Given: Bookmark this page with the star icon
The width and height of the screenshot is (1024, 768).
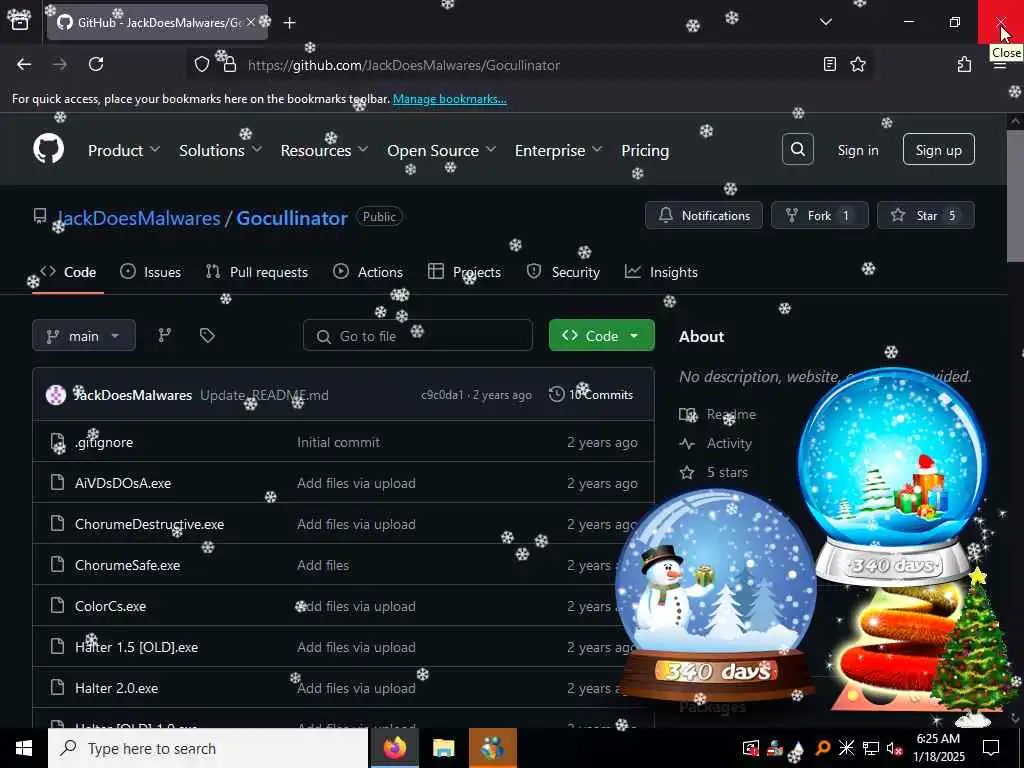Looking at the screenshot, I should tap(858, 64).
